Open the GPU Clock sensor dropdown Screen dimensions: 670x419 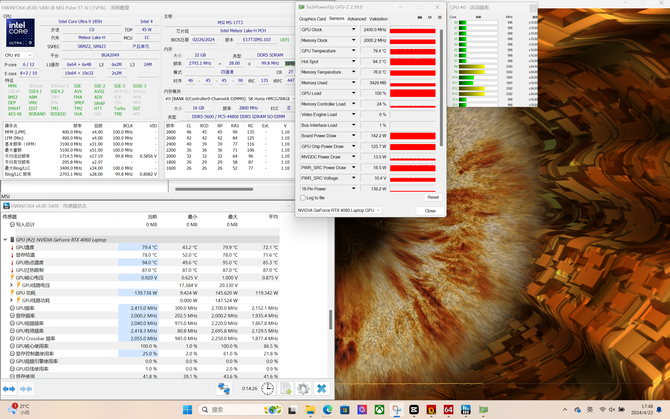point(353,29)
